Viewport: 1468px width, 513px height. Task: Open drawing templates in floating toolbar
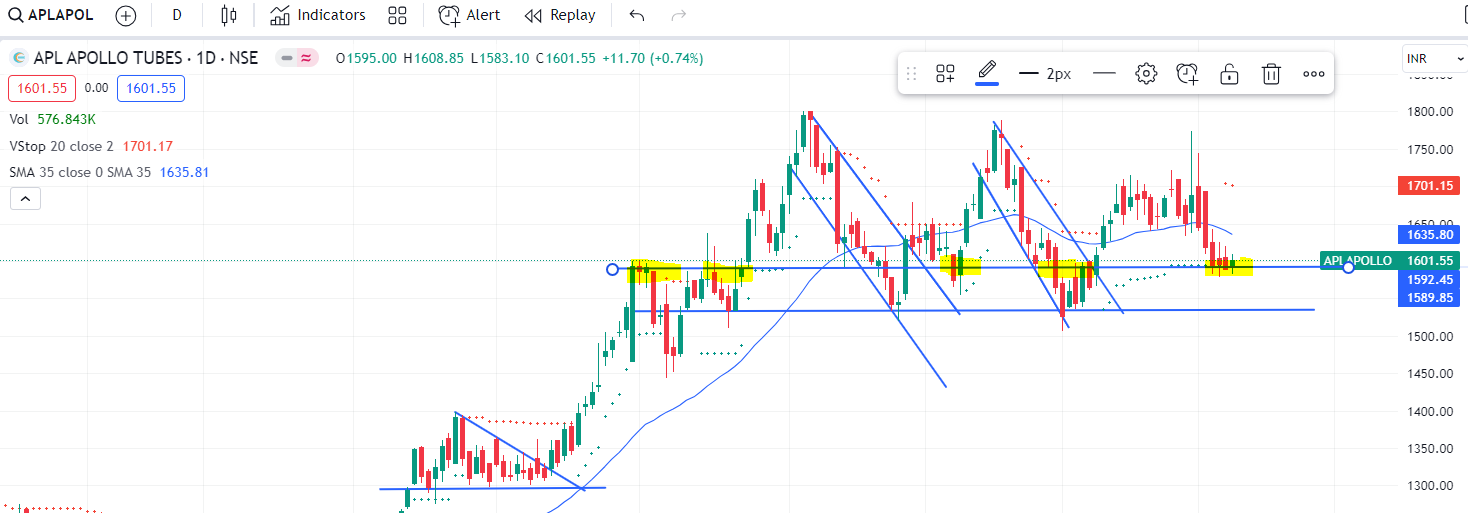coord(945,73)
